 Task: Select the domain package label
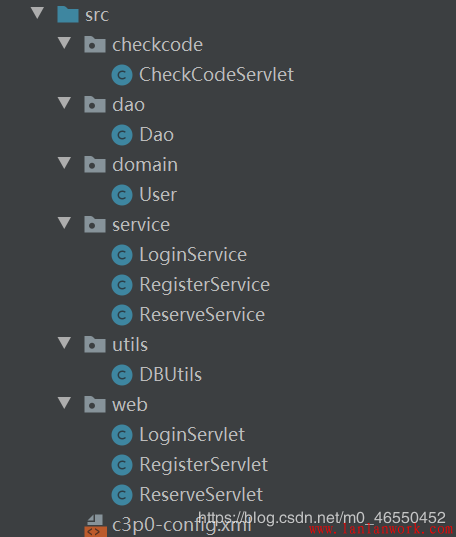click(145, 165)
